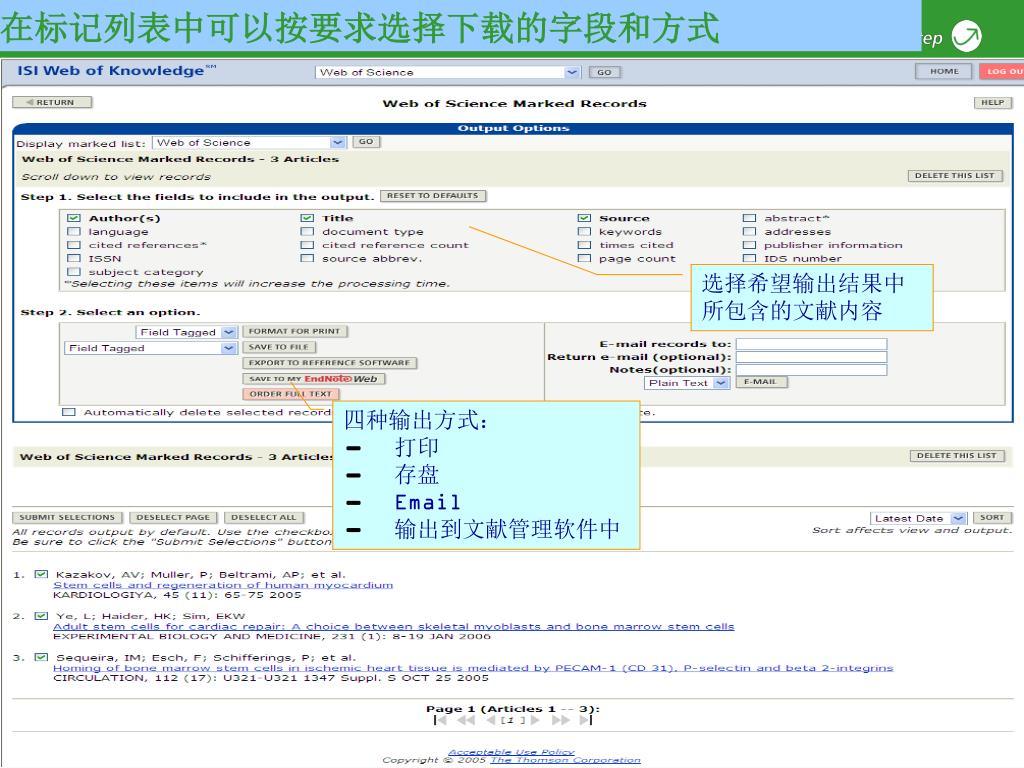
Task: Tick cited reference count checkbox
Action: point(307,245)
